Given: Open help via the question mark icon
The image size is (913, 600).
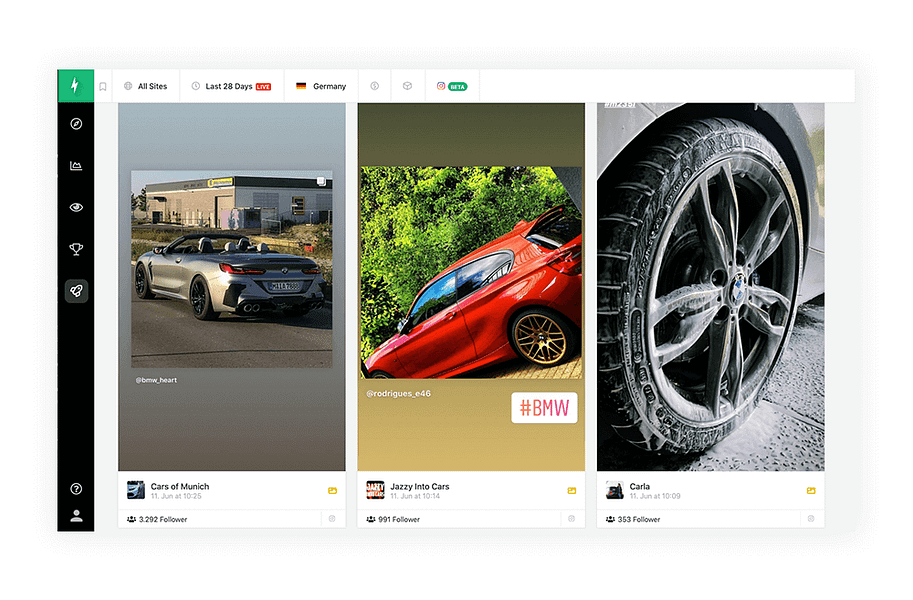Looking at the screenshot, I should (76, 489).
